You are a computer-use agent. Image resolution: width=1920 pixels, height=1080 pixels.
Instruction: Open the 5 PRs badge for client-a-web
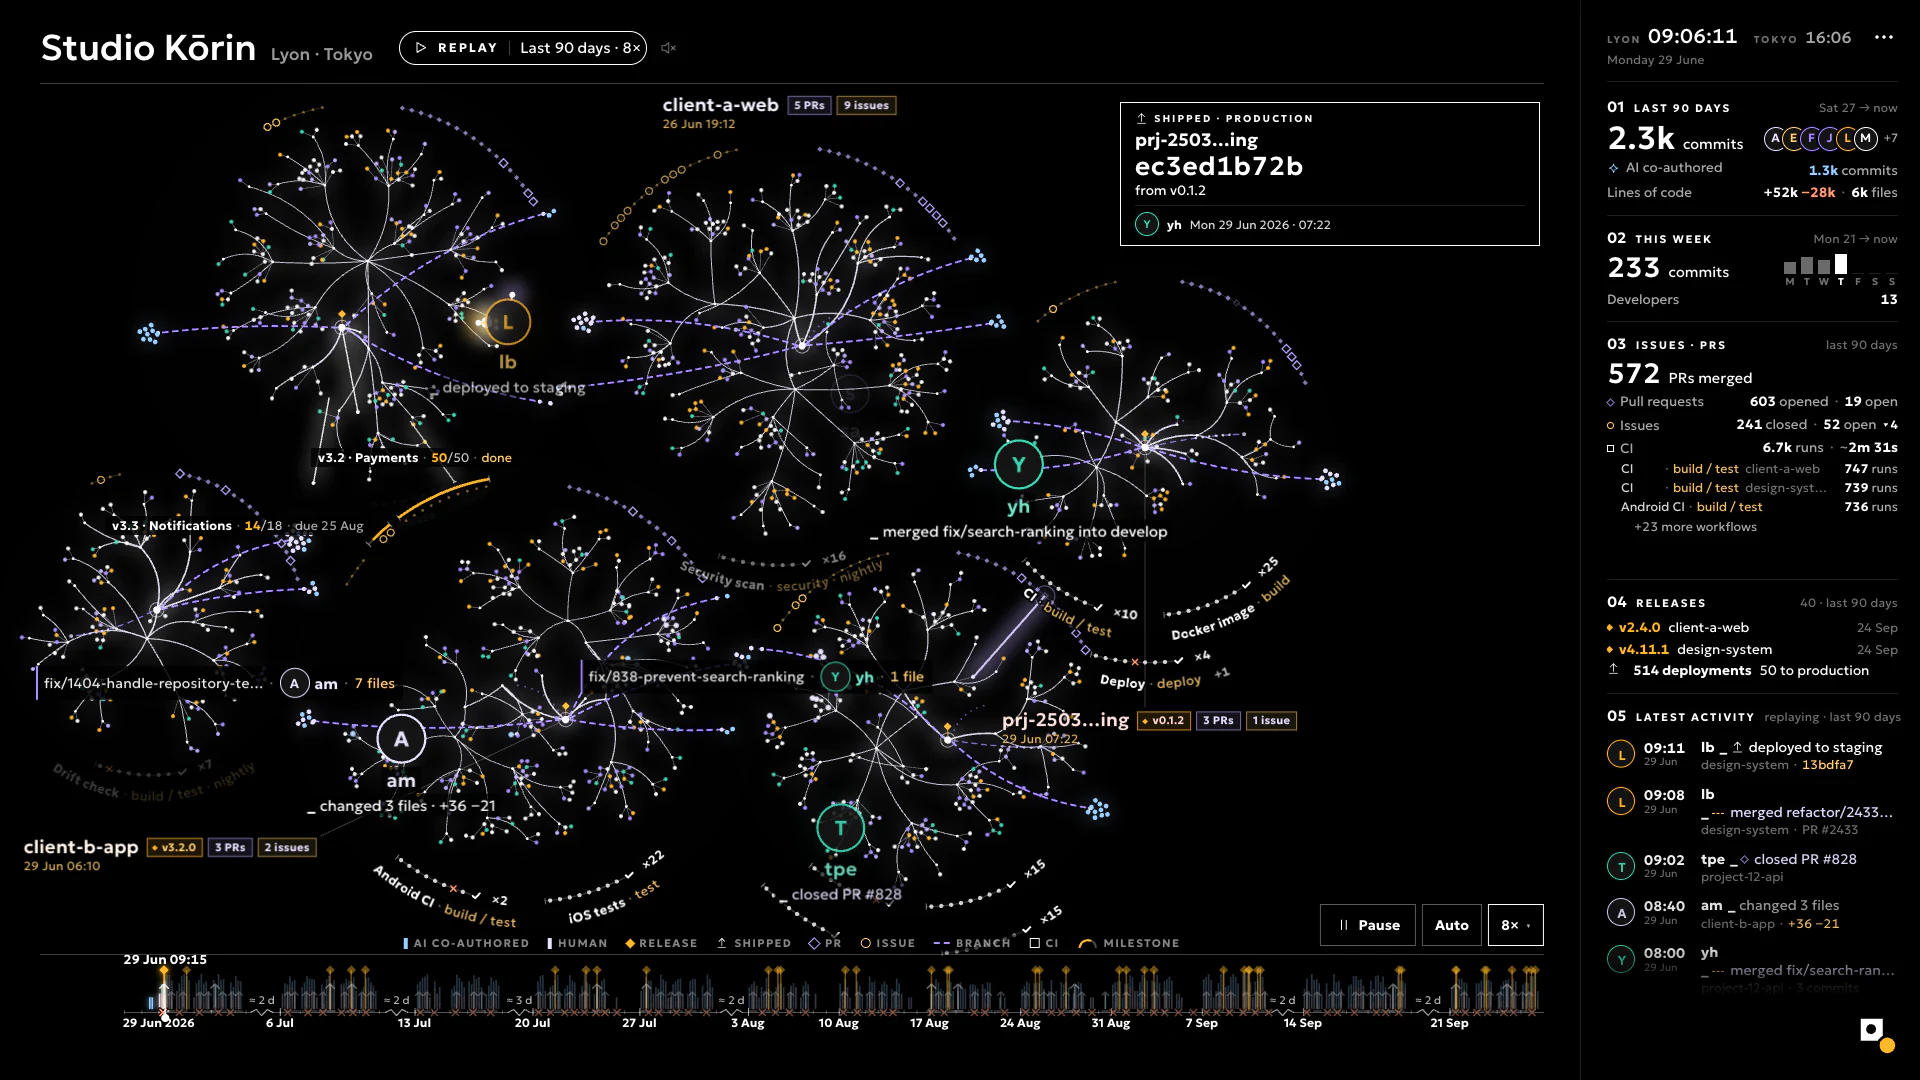809,105
